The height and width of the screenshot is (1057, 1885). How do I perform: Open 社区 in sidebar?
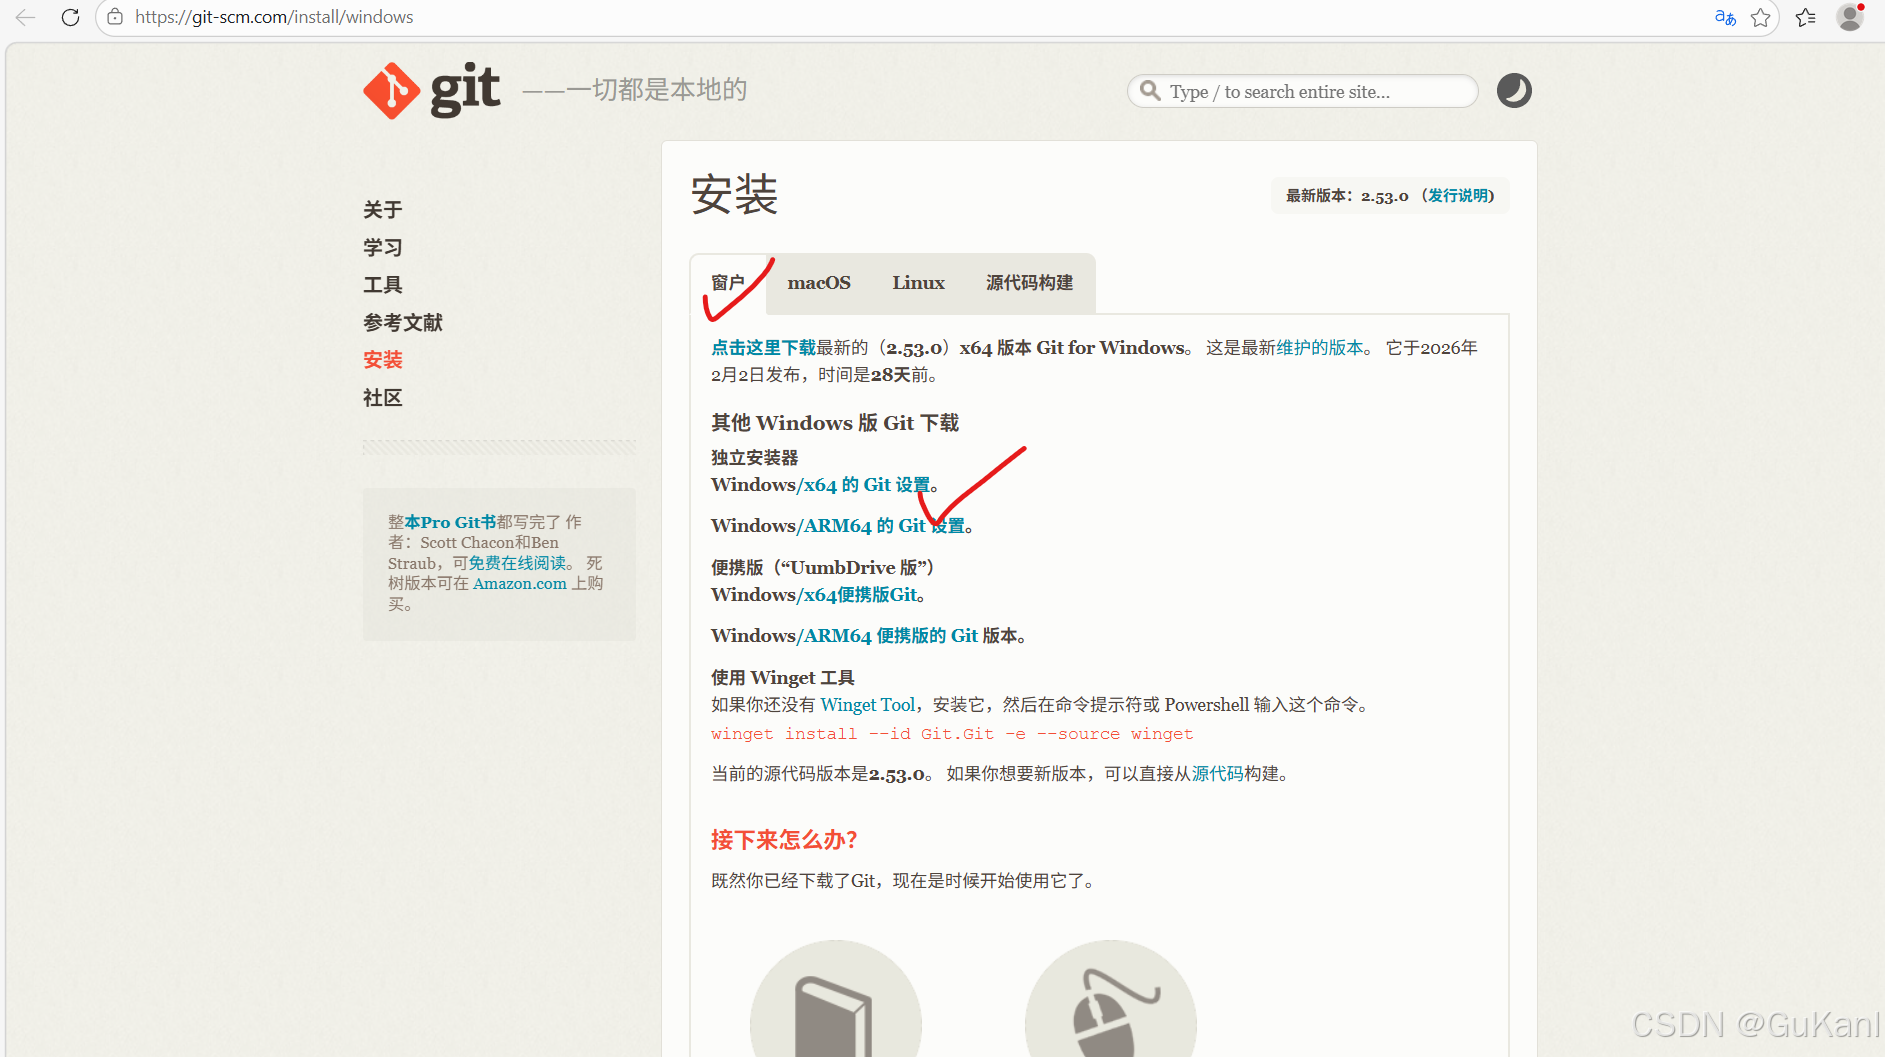tap(382, 398)
